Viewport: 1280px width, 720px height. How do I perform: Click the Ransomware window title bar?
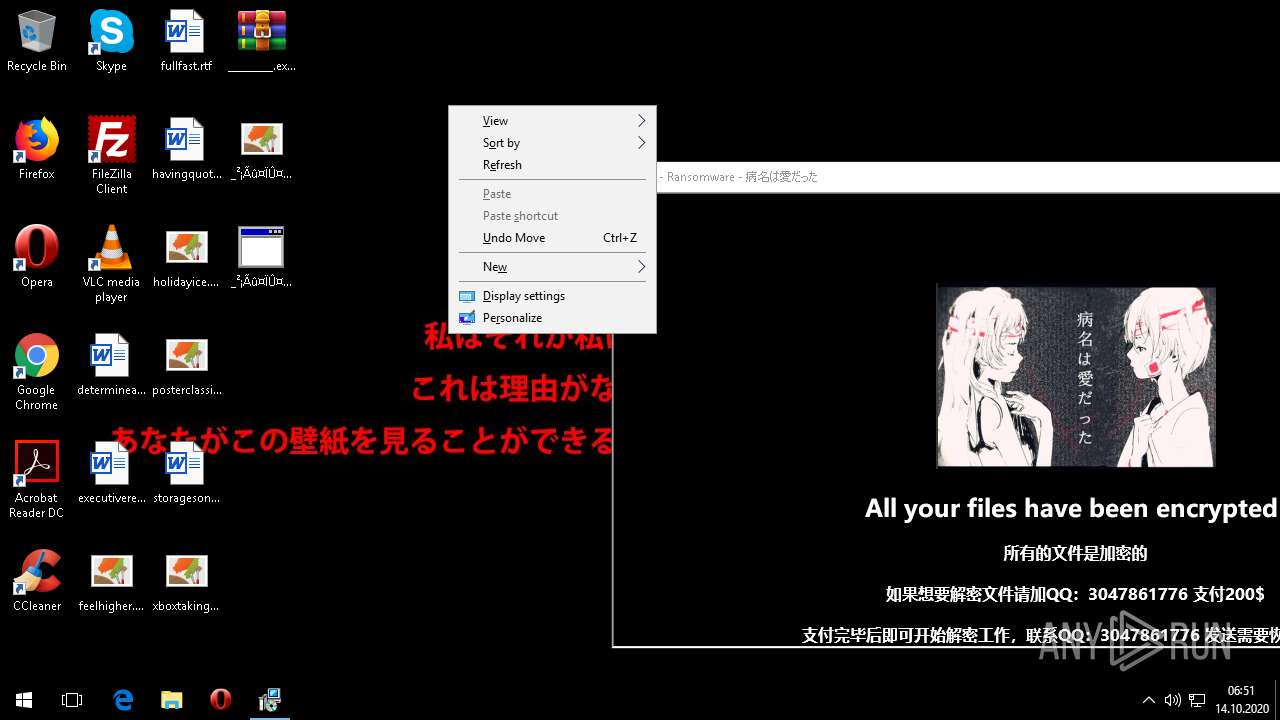(968, 177)
